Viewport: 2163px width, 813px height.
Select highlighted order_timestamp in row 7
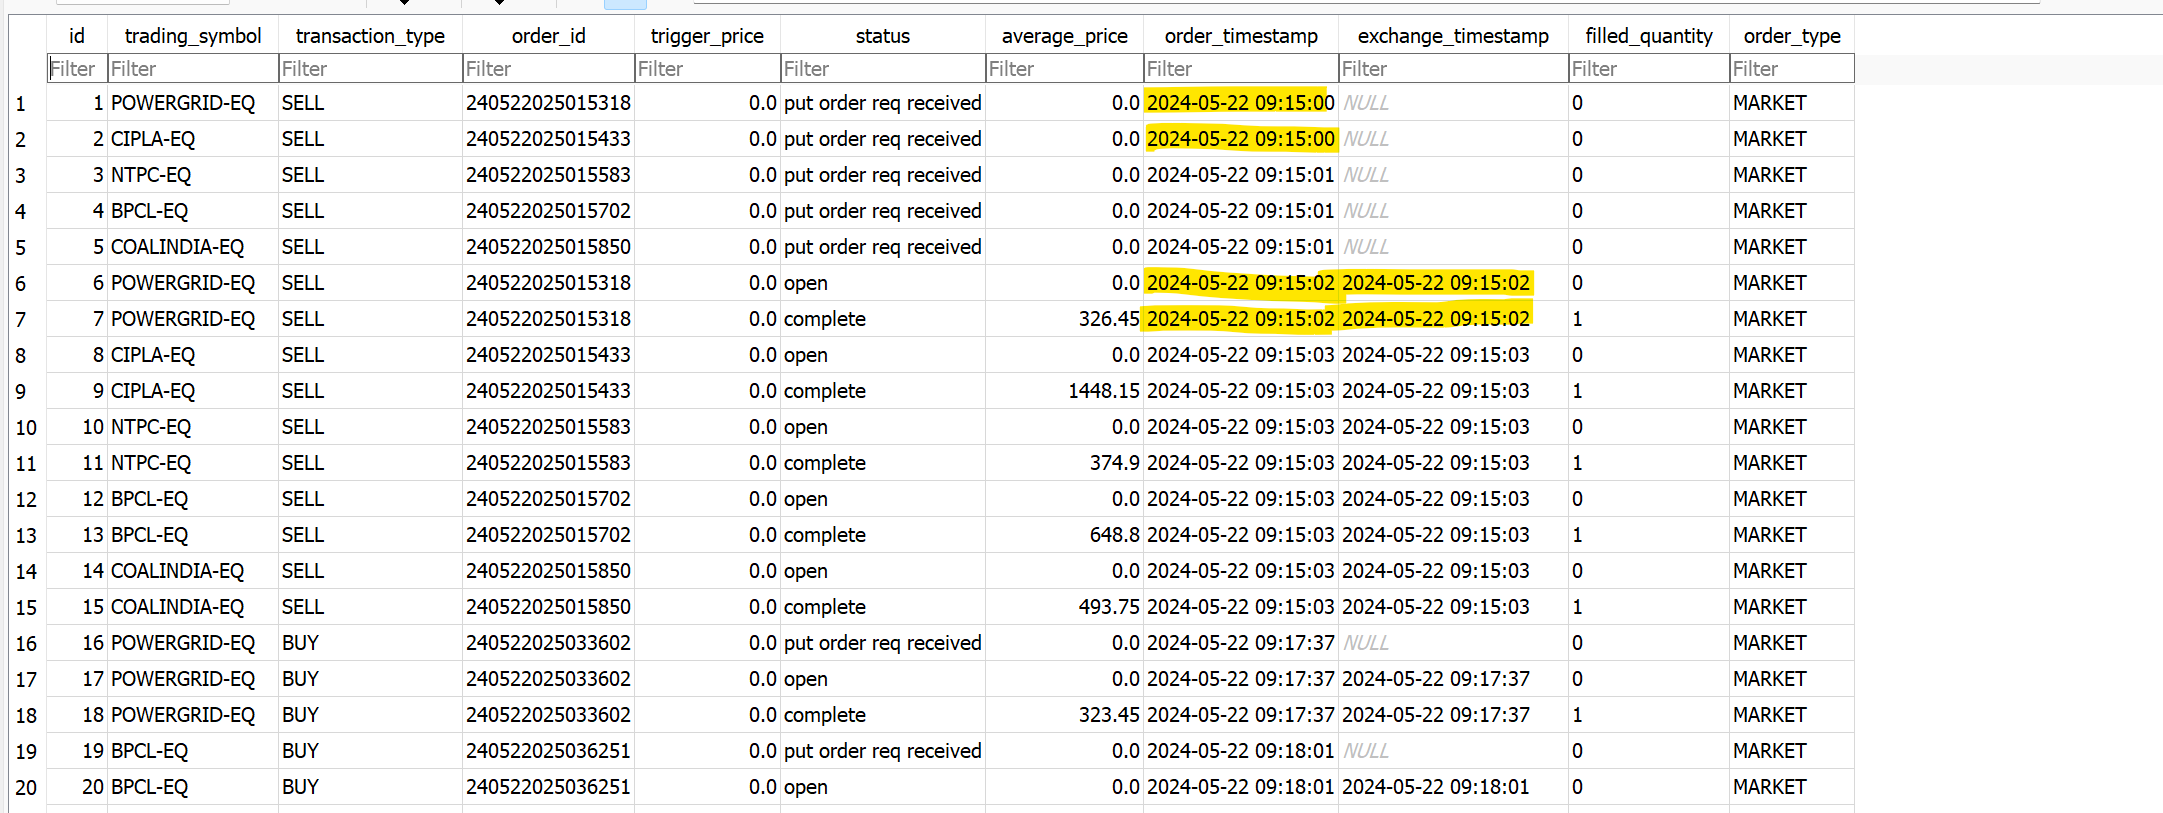pyautogui.click(x=1241, y=319)
